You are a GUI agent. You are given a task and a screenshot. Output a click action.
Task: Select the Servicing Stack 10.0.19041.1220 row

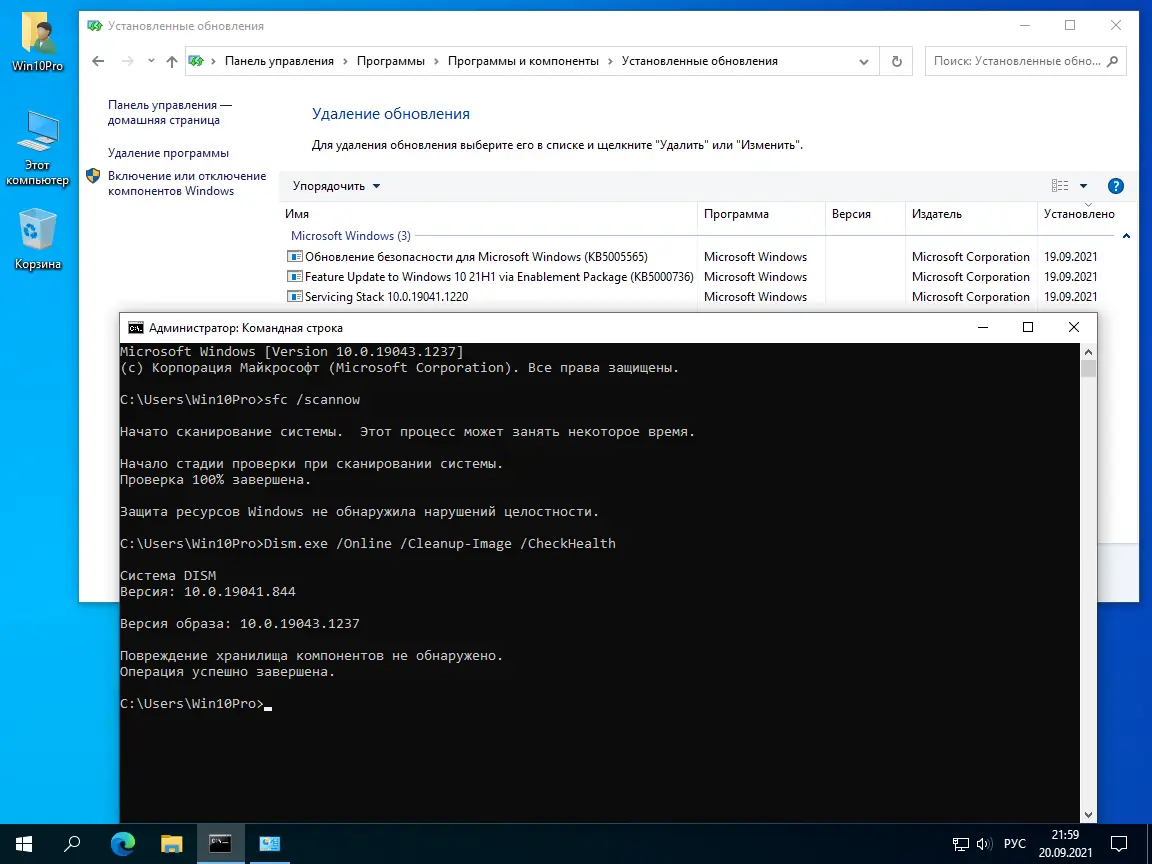click(691, 296)
